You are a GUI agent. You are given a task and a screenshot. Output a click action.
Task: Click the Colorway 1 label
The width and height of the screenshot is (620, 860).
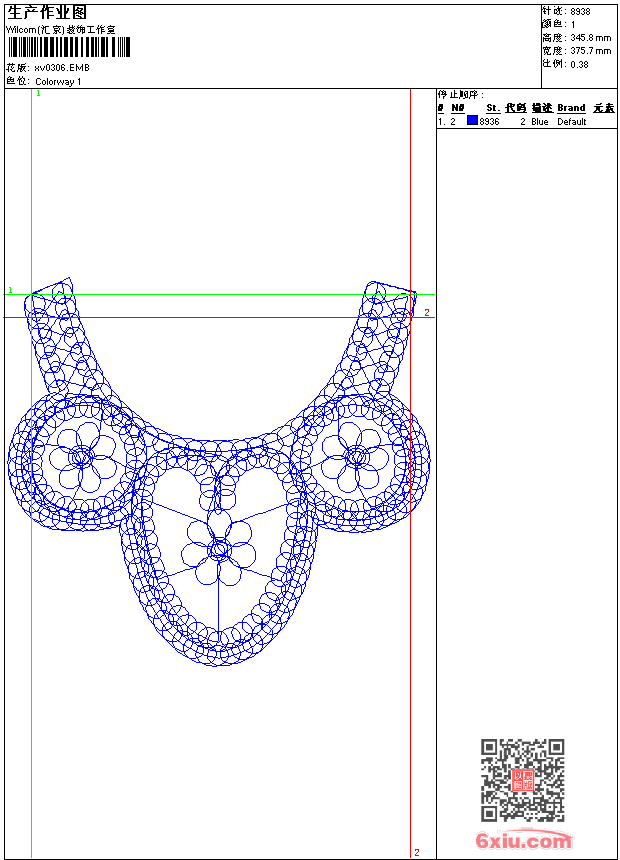(58, 81)
